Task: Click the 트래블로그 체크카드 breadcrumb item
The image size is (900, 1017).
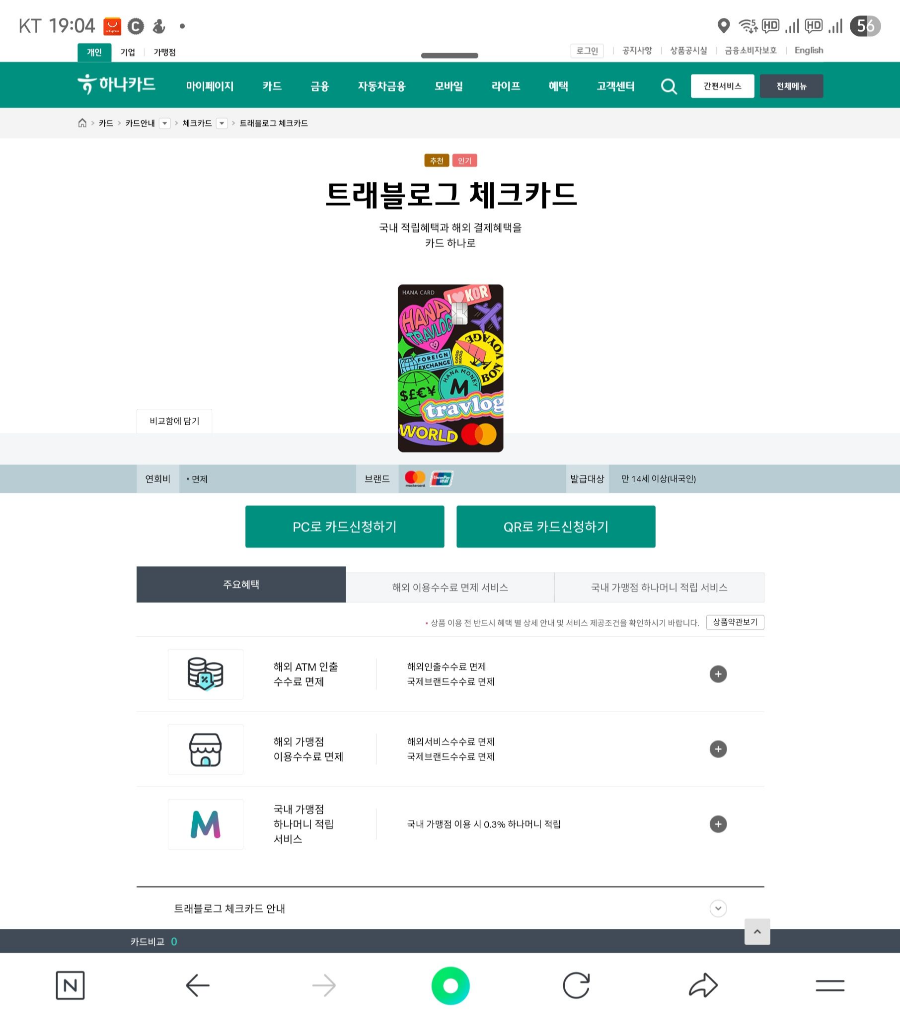Action: tap(274, 123)
